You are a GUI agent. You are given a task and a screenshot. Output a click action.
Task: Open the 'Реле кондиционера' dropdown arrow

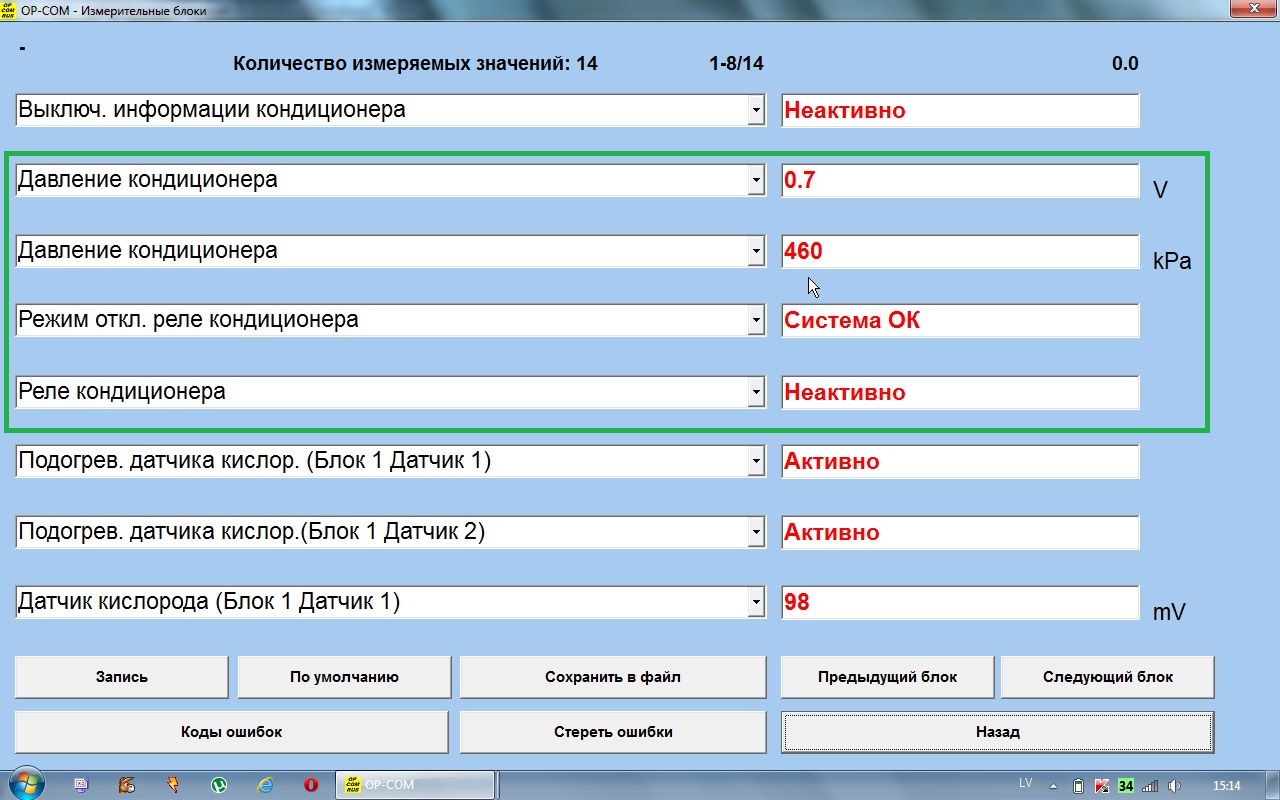coord(756,393)
